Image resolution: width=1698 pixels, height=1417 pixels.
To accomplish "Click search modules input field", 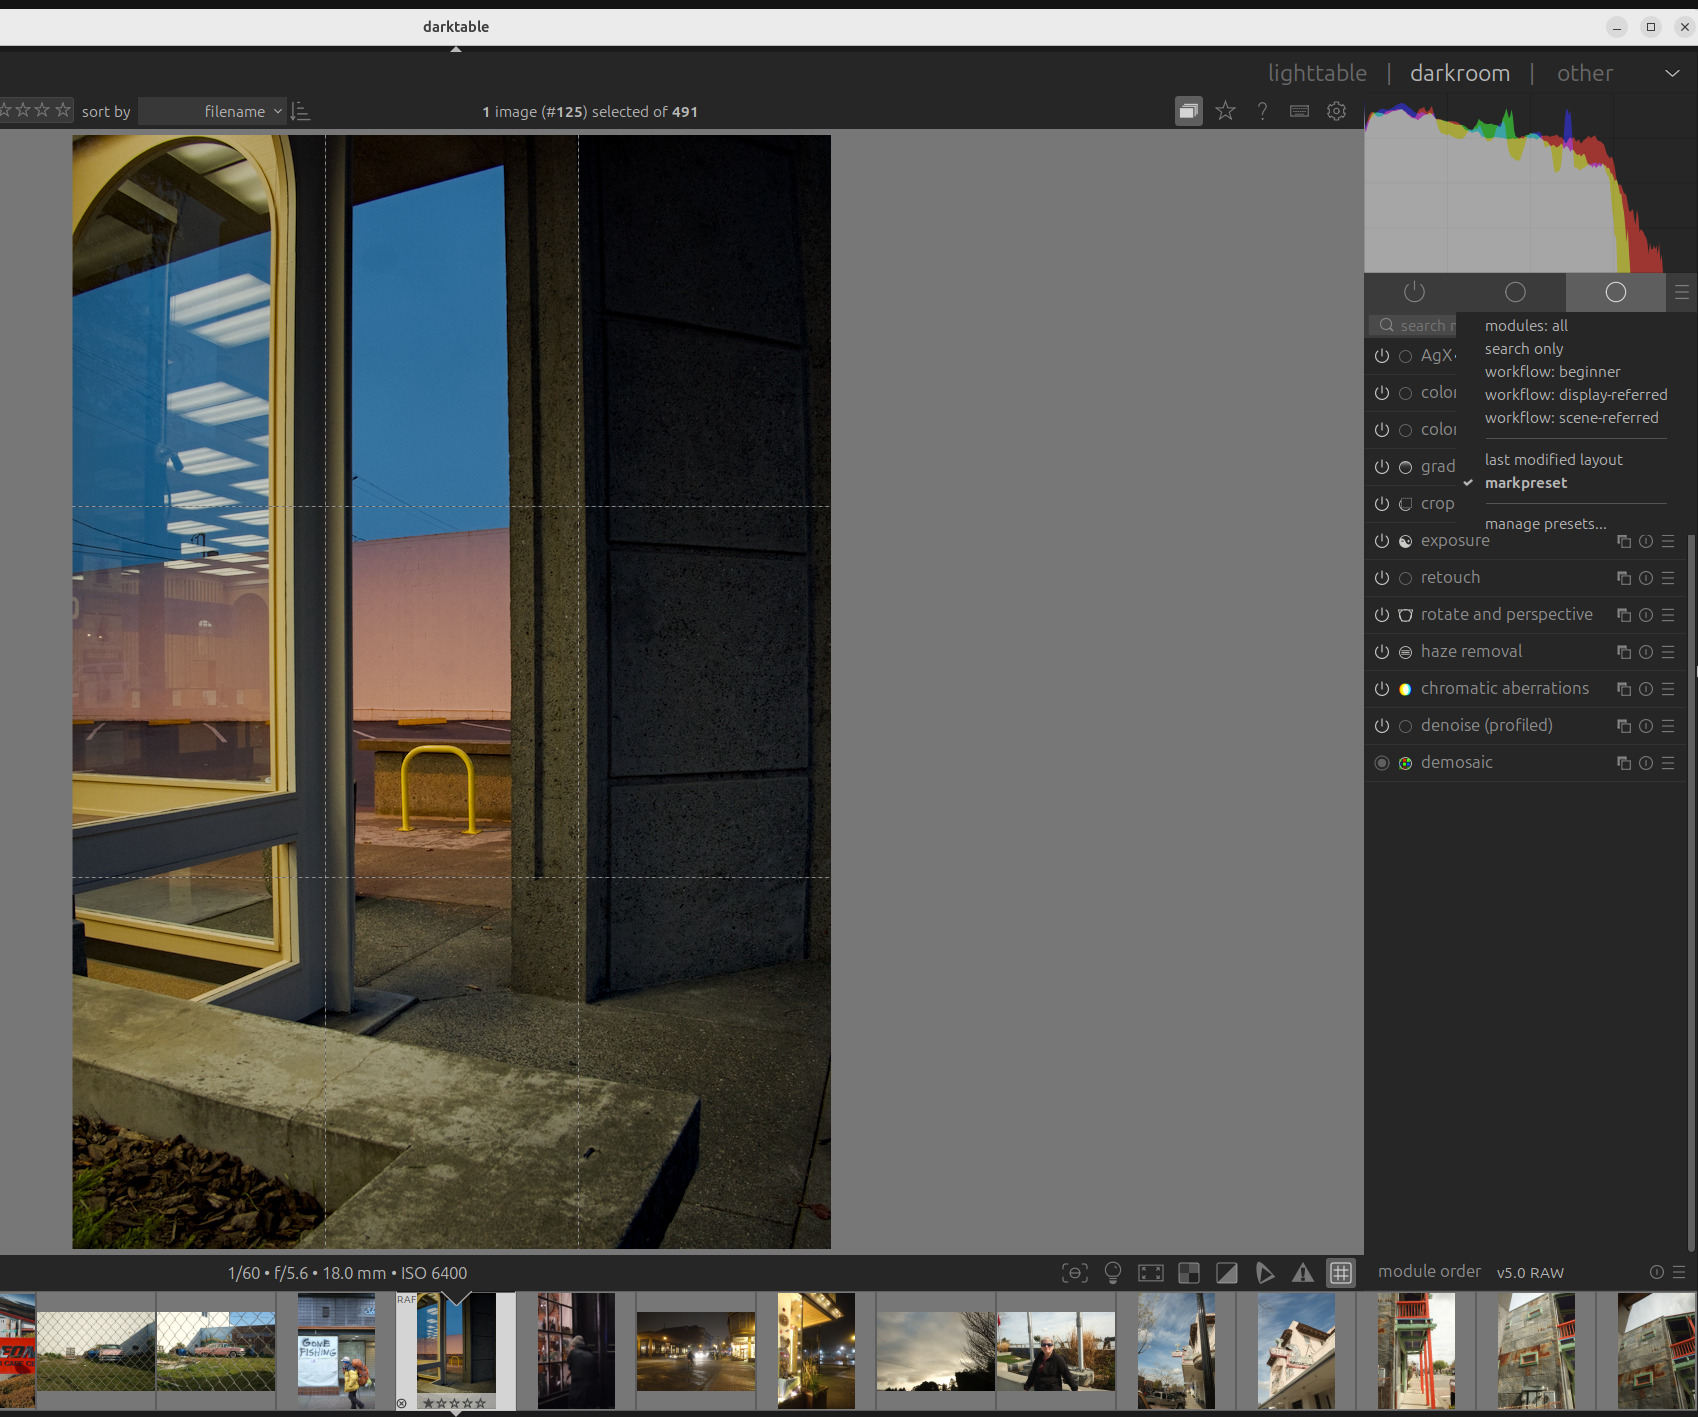I will (x=1412, y=326).
